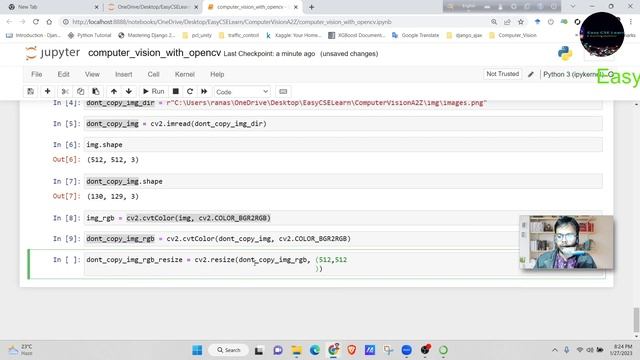640x360 pixels.
Task: Open the Computer_Vision bookmark folder
Action: pyautogui.click(x=513, y=36)
